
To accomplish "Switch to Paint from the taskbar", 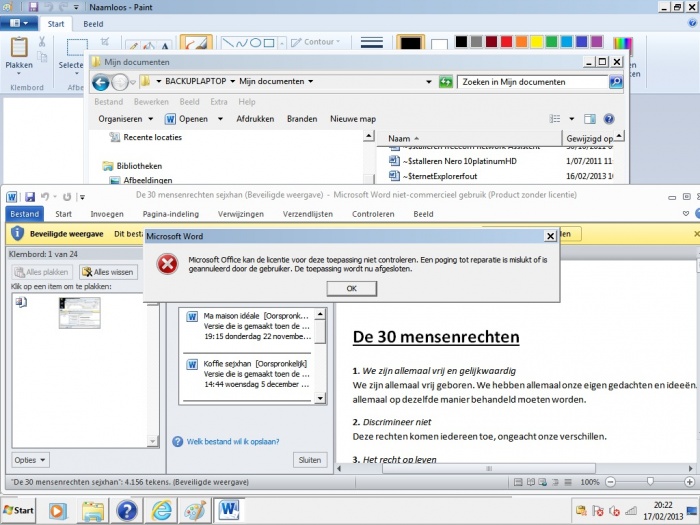I will point(195,511).
